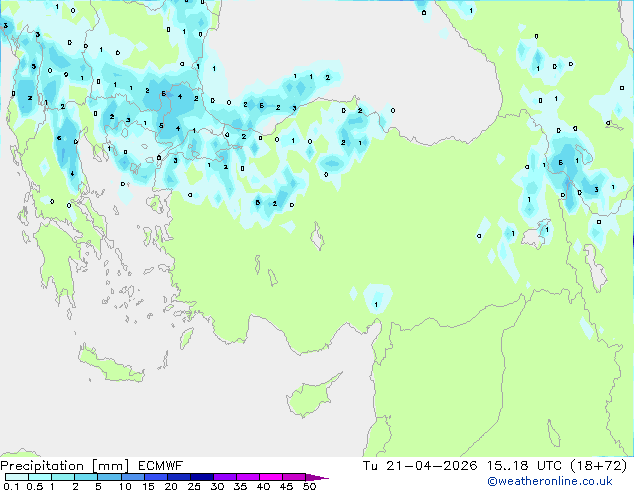Click the isolated '1' precipitation patch in southern Turkey
This screenshot has height=490, width=634.
click(x=377, y=298)
